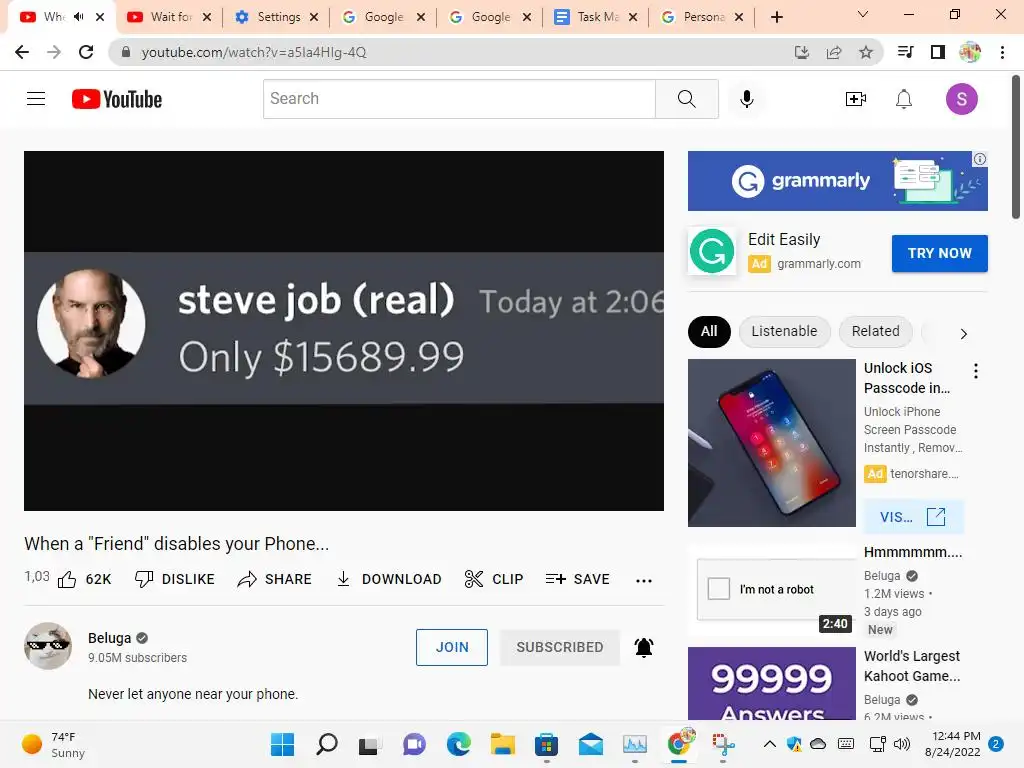Image resolution: width=1024 pixels, height=768 pixels.
Task: Open the YouTube hamburger guide menu
Action: coord(36,99)
